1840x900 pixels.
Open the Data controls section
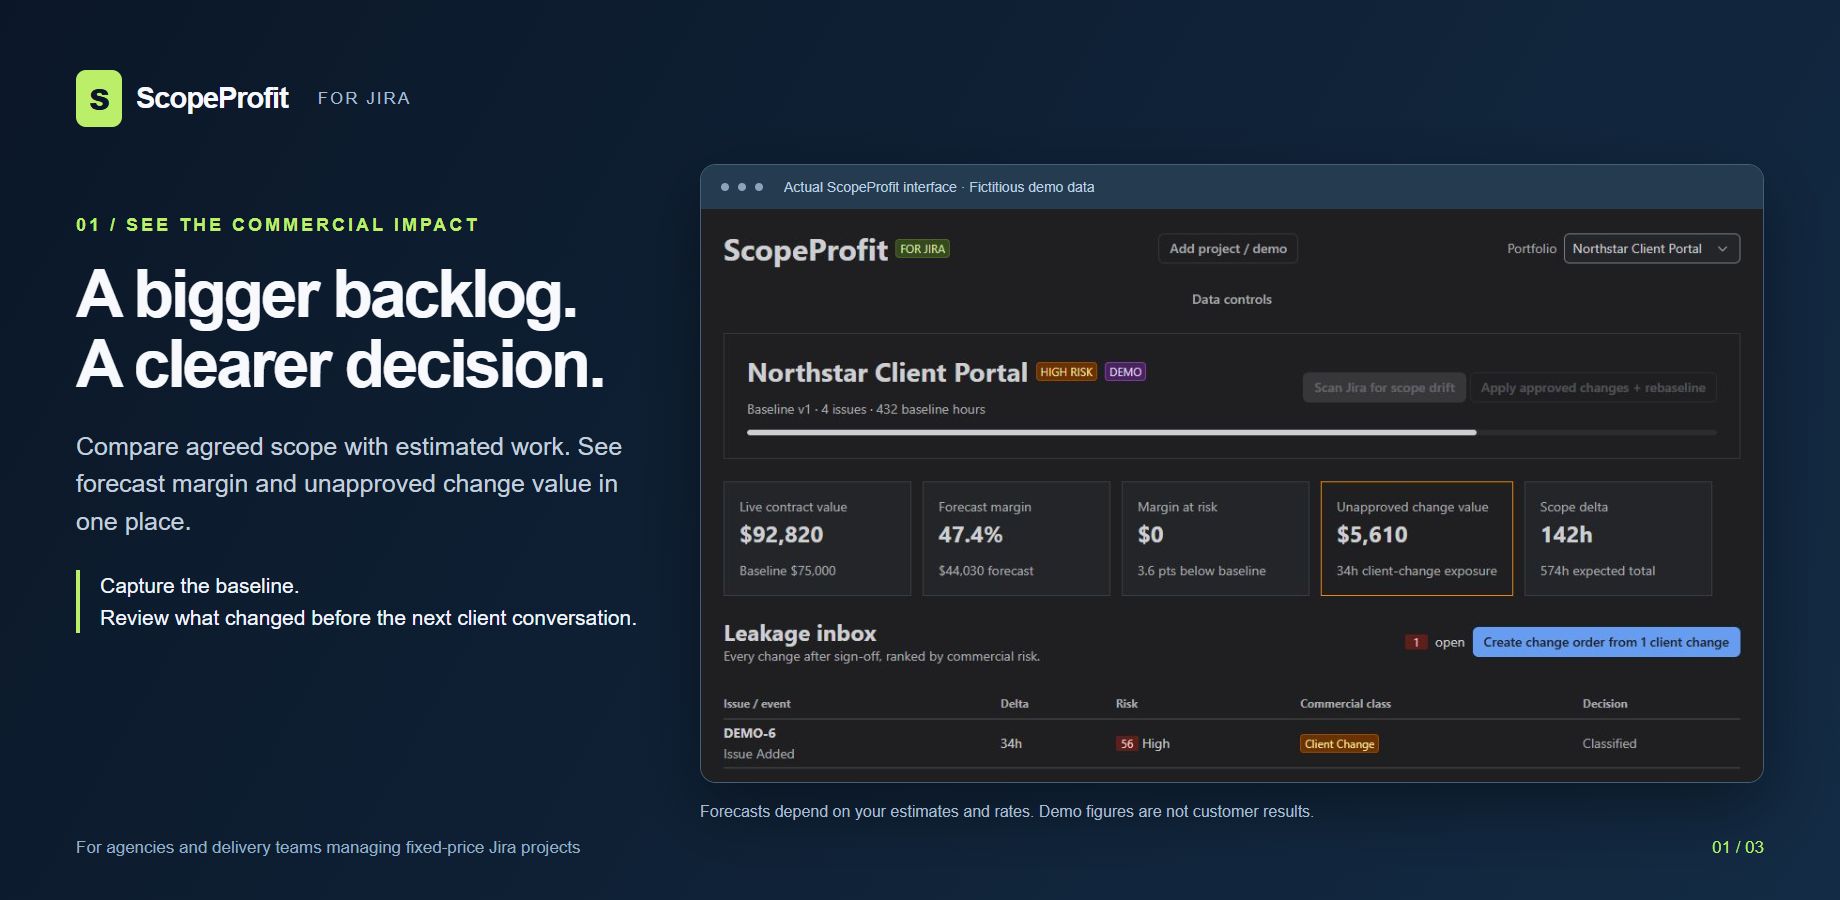[x=1231, y=299]
